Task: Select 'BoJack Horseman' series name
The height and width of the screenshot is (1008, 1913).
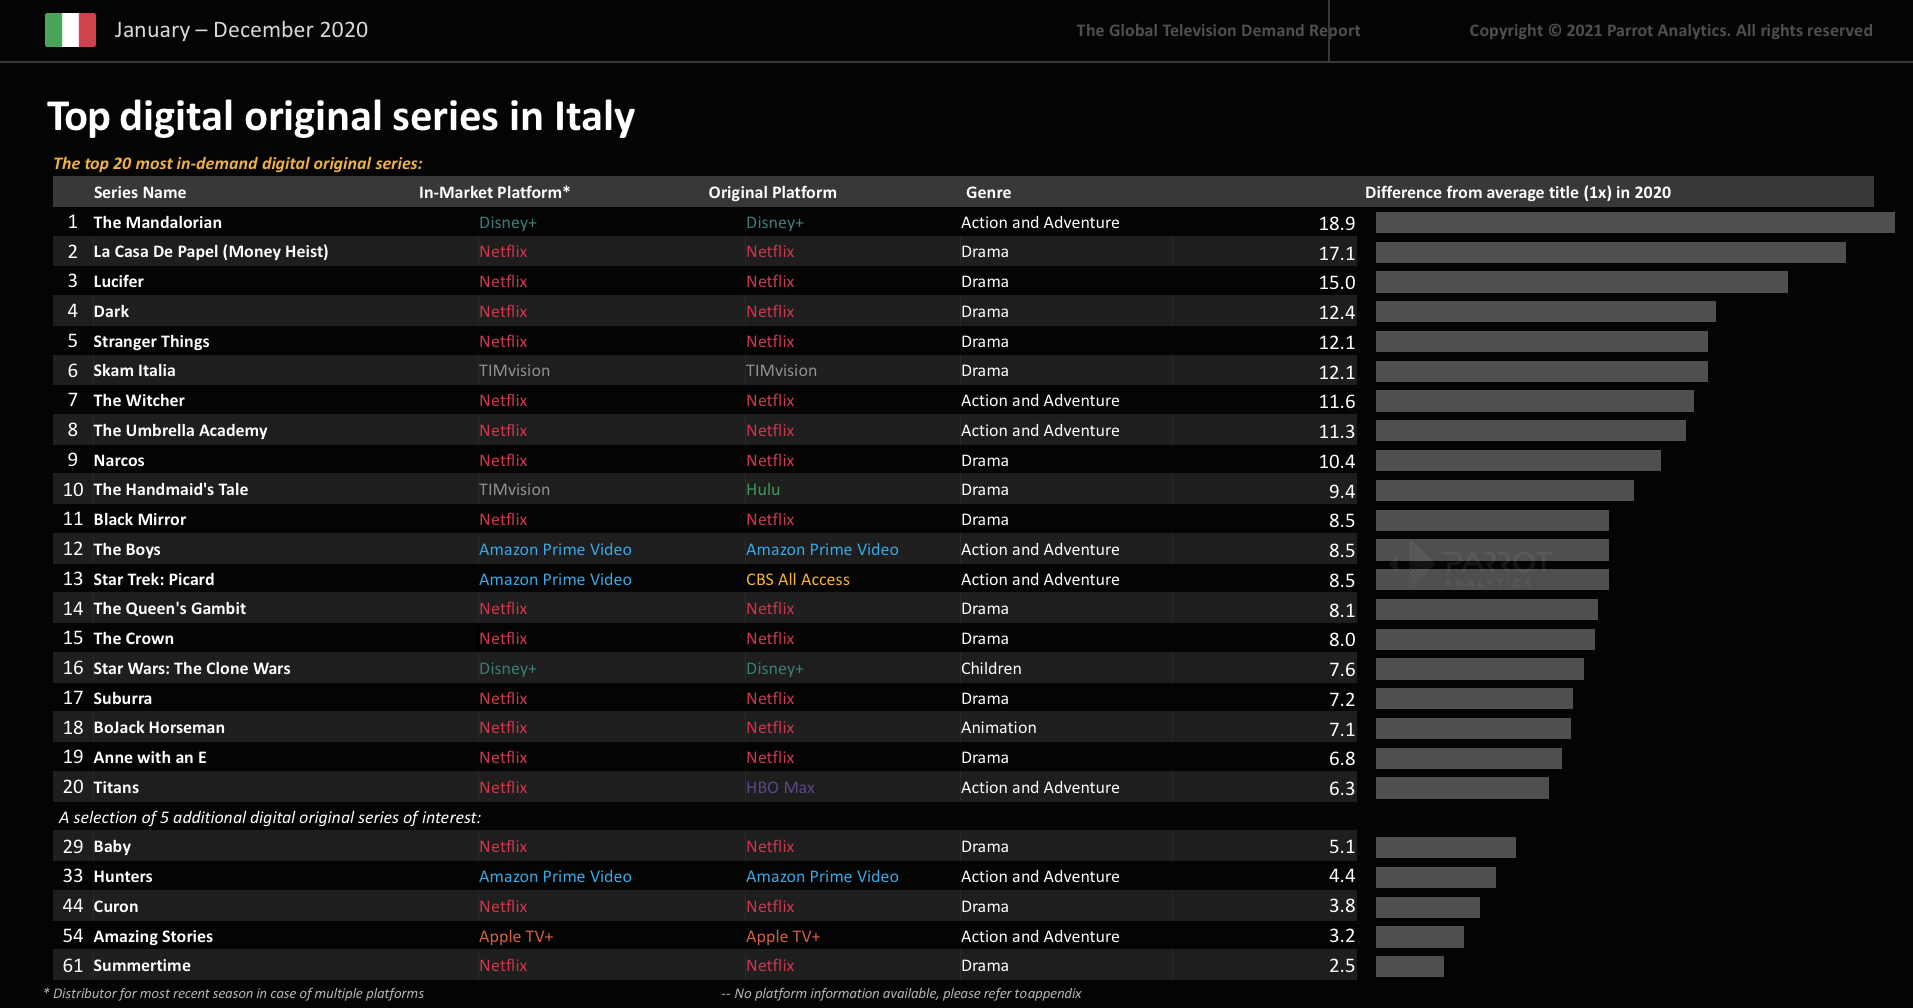Action: tap(159, 727)
